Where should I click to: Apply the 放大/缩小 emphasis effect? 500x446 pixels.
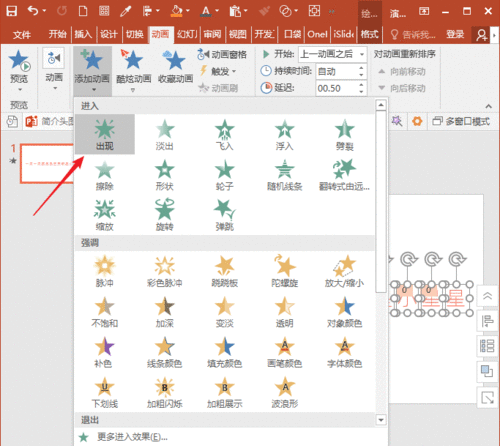pyautogui.click(x=345, y=271)
